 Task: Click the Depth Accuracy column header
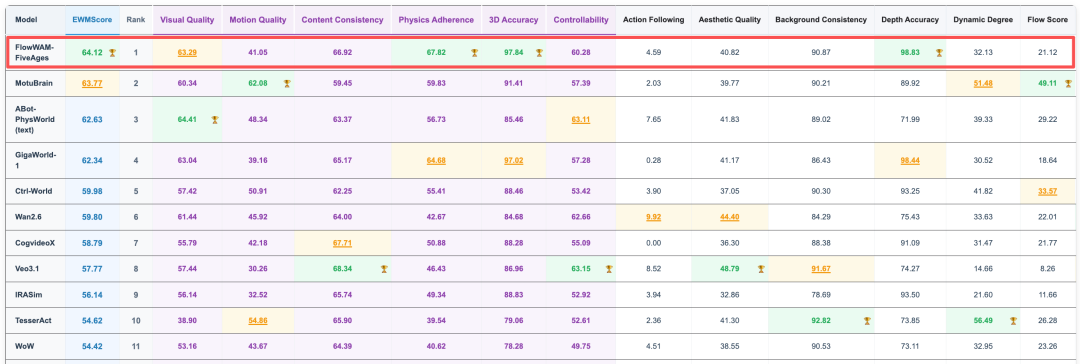pos(910,20)
